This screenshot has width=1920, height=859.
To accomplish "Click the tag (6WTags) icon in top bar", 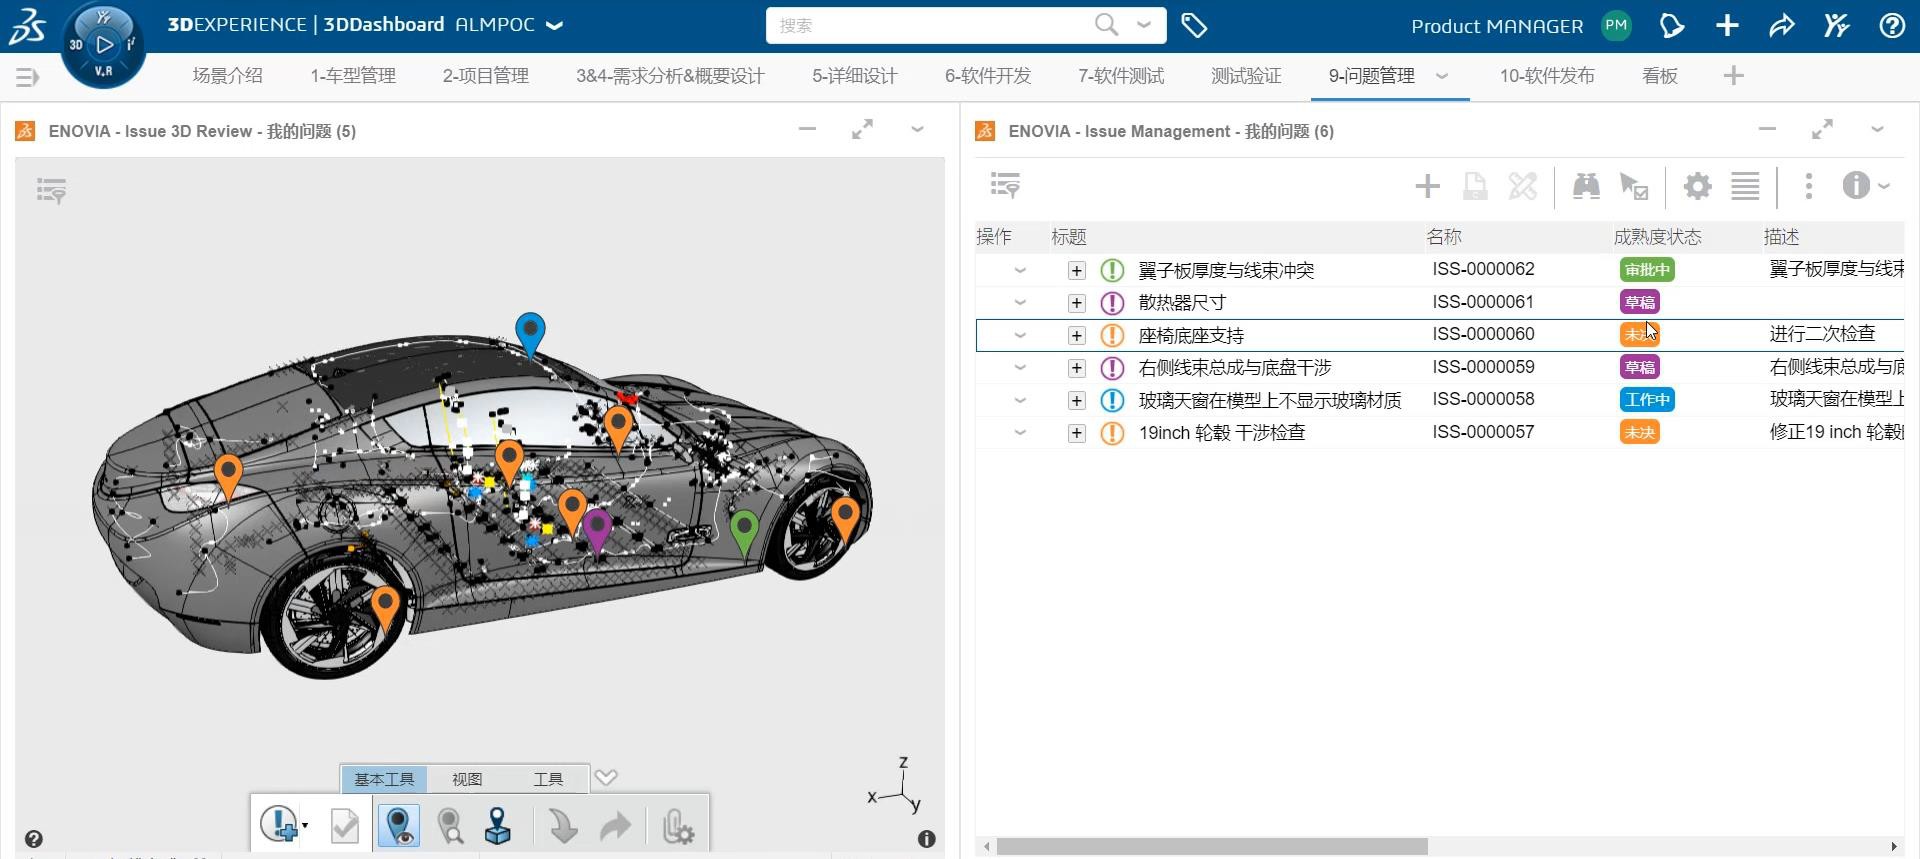I will point(1194,26).
